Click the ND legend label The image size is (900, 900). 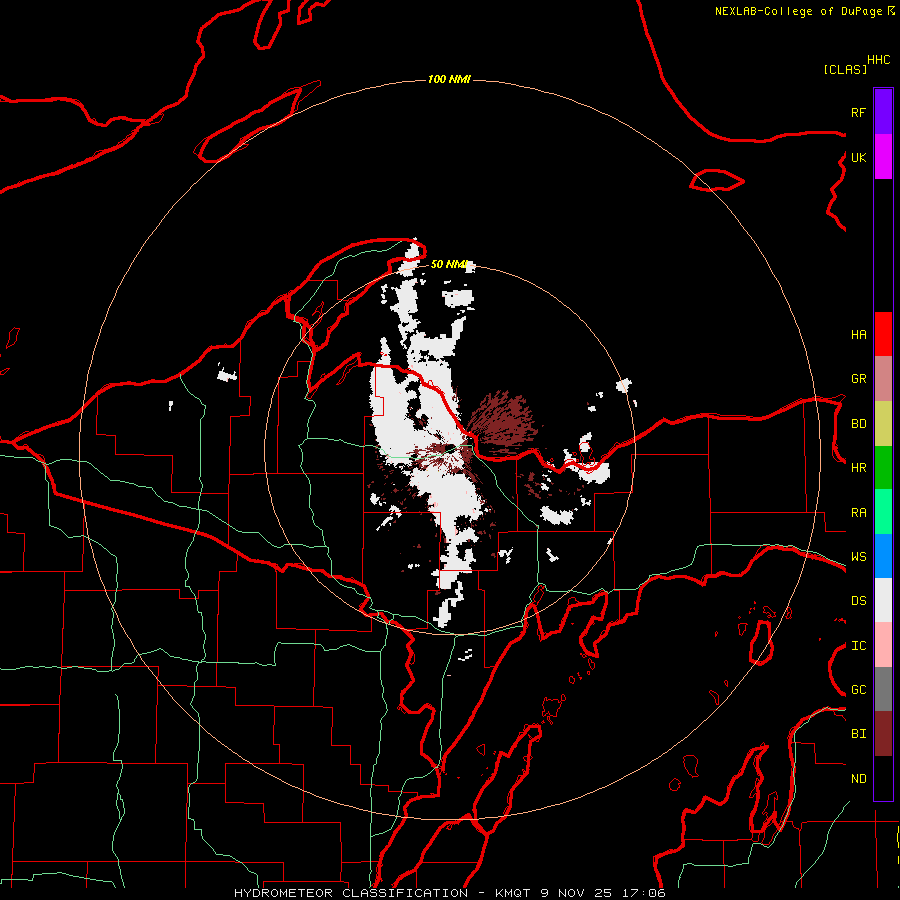[858, 779]
